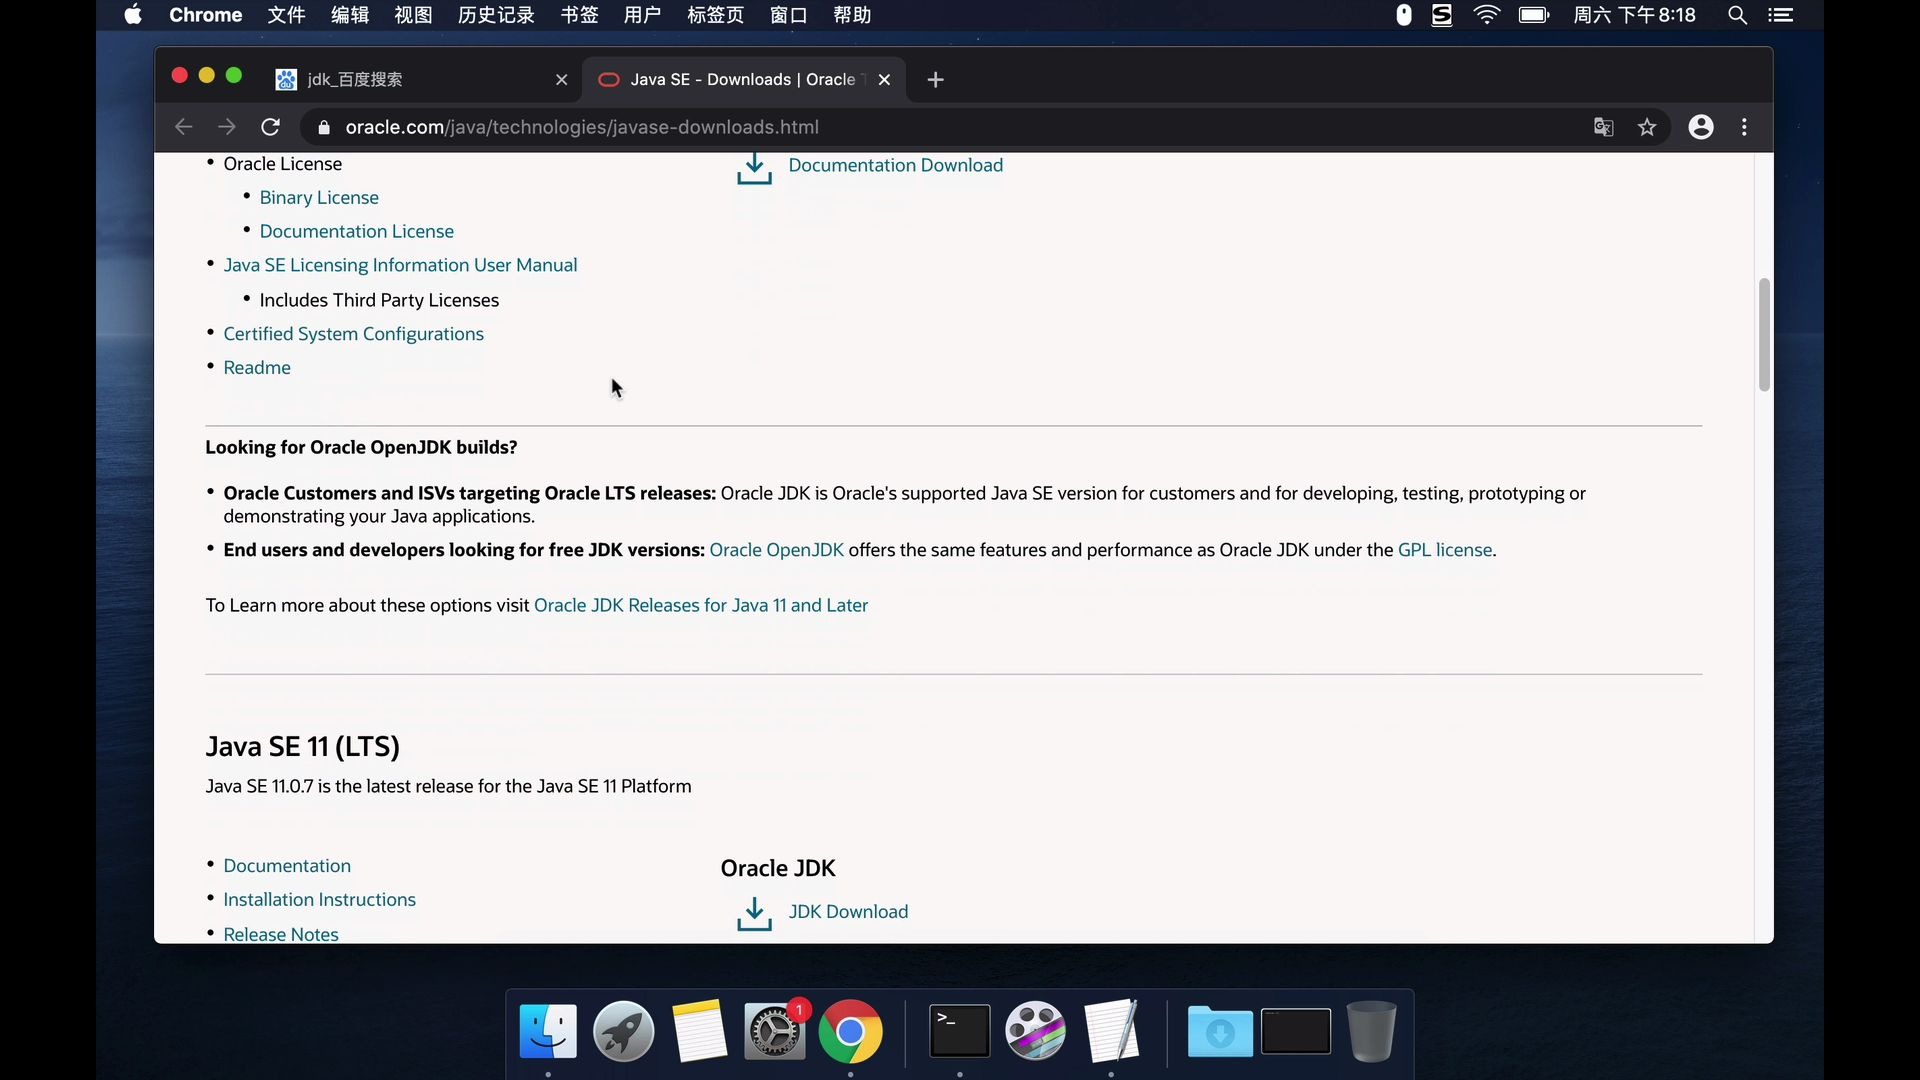
Task: Click the JDK Download link
Action: coord(849,912)
